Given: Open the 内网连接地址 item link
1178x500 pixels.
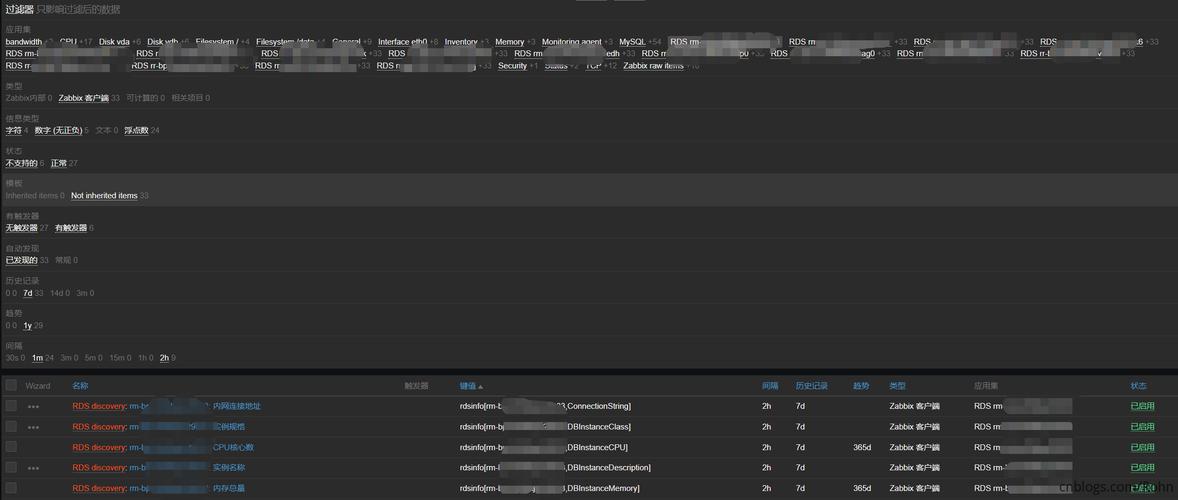Looking at the screenshot, I should click(195, 406).
